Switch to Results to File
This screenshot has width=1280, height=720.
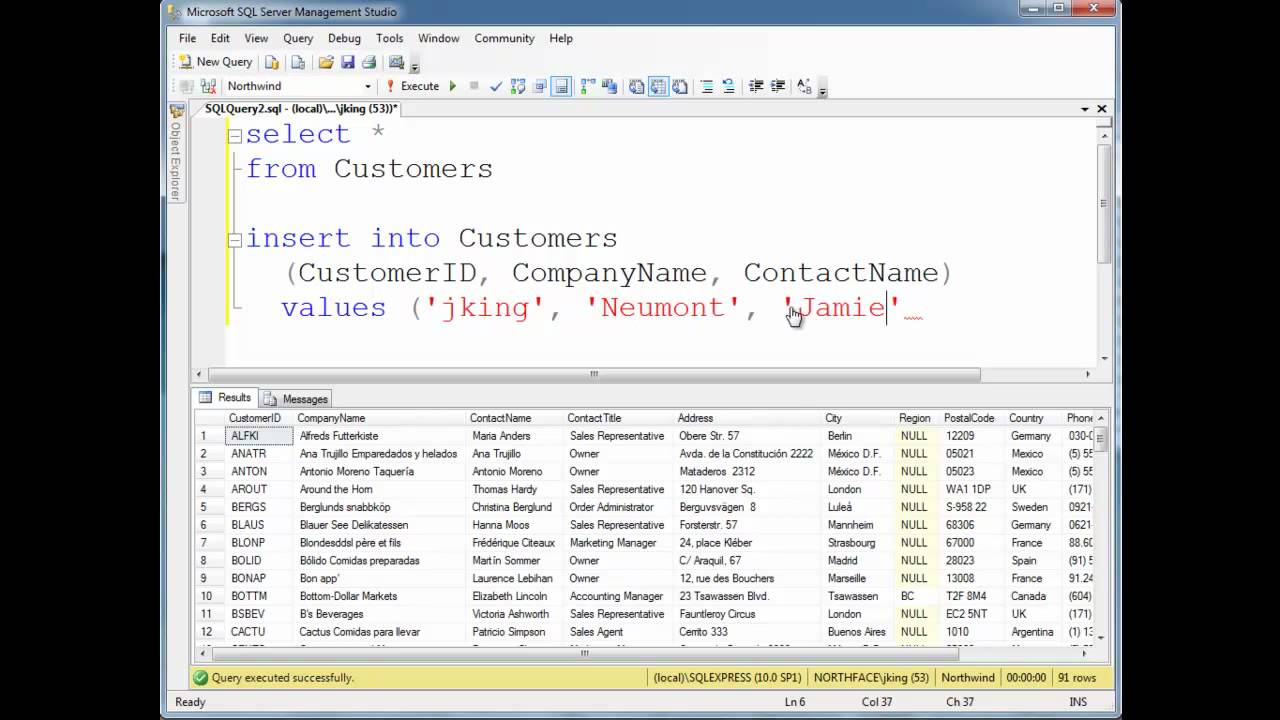pyautogui.click(x=680, y=86)
